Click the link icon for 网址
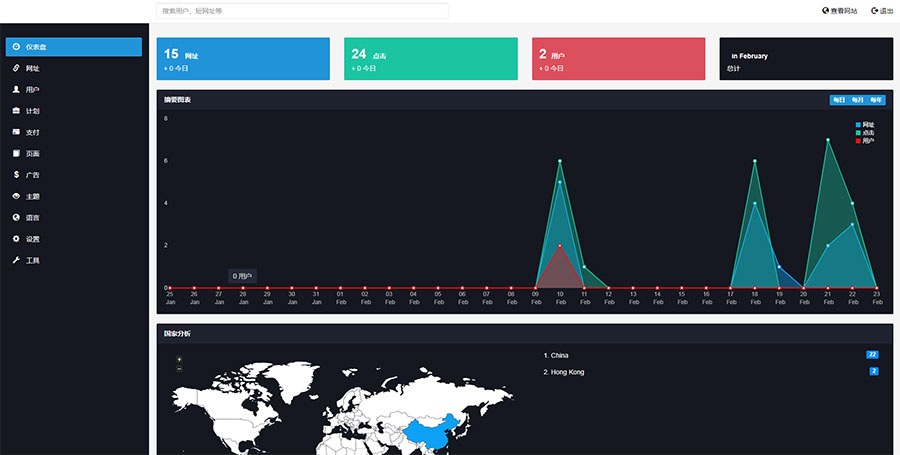The image size is (900, 455). [16, 68]
